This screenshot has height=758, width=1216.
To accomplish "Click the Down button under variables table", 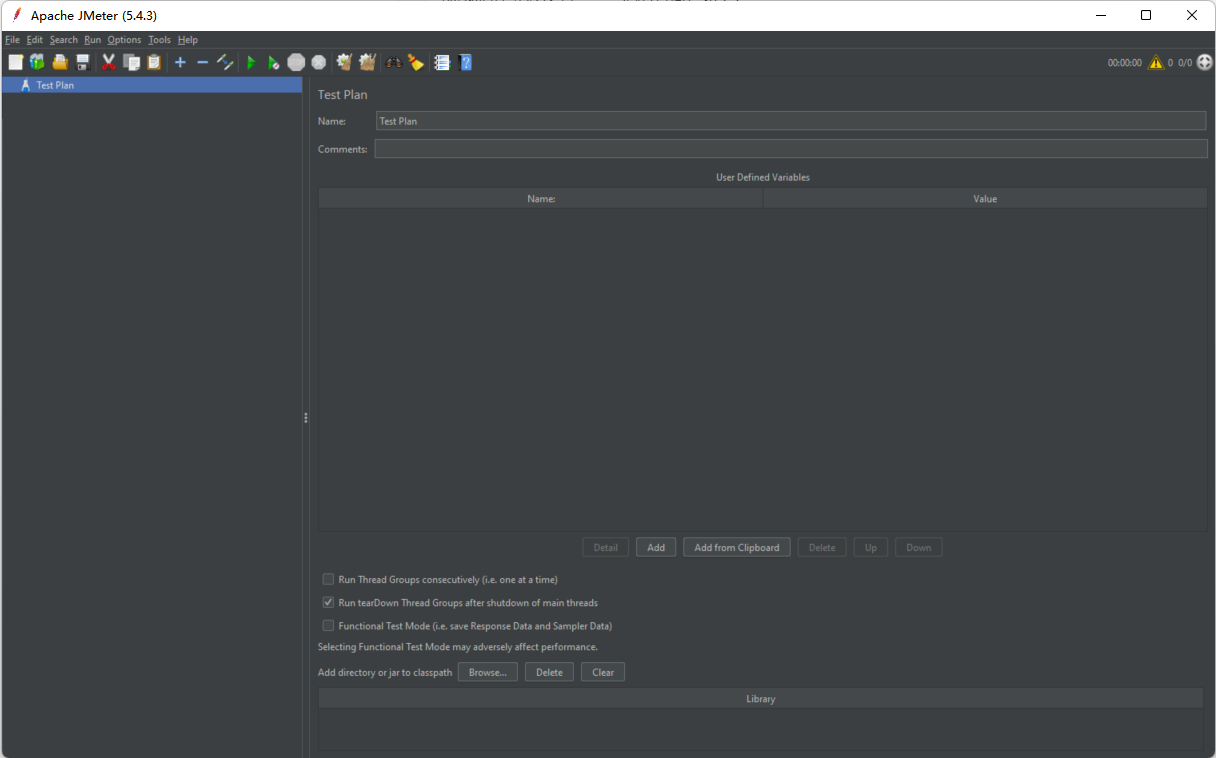I will (919, 547).
